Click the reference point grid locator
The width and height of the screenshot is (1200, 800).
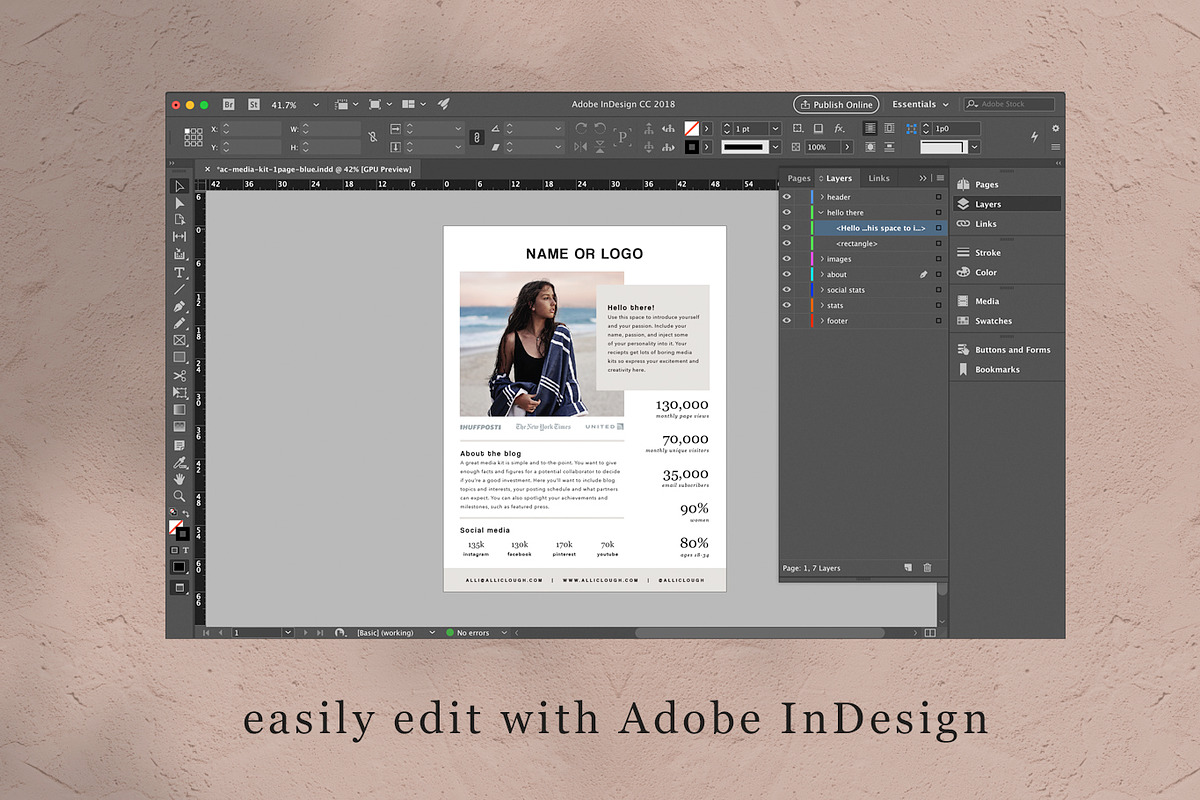click(x=192, y=137)
